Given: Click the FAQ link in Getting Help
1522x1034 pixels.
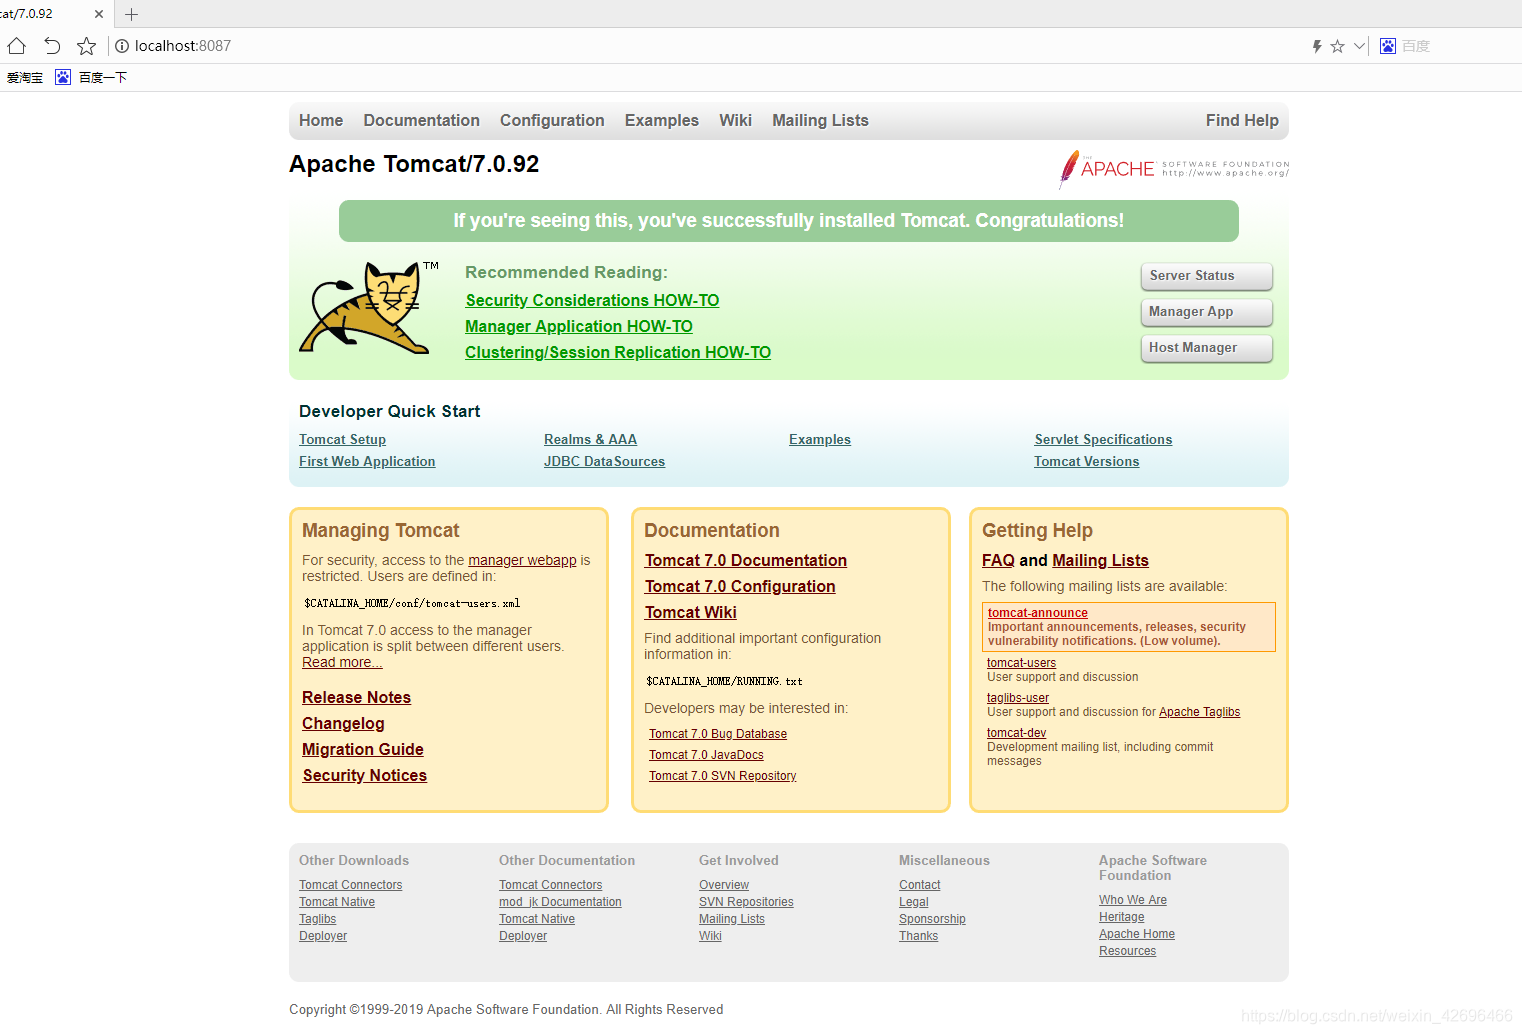Looking at the screenshot, I should 998,560.
